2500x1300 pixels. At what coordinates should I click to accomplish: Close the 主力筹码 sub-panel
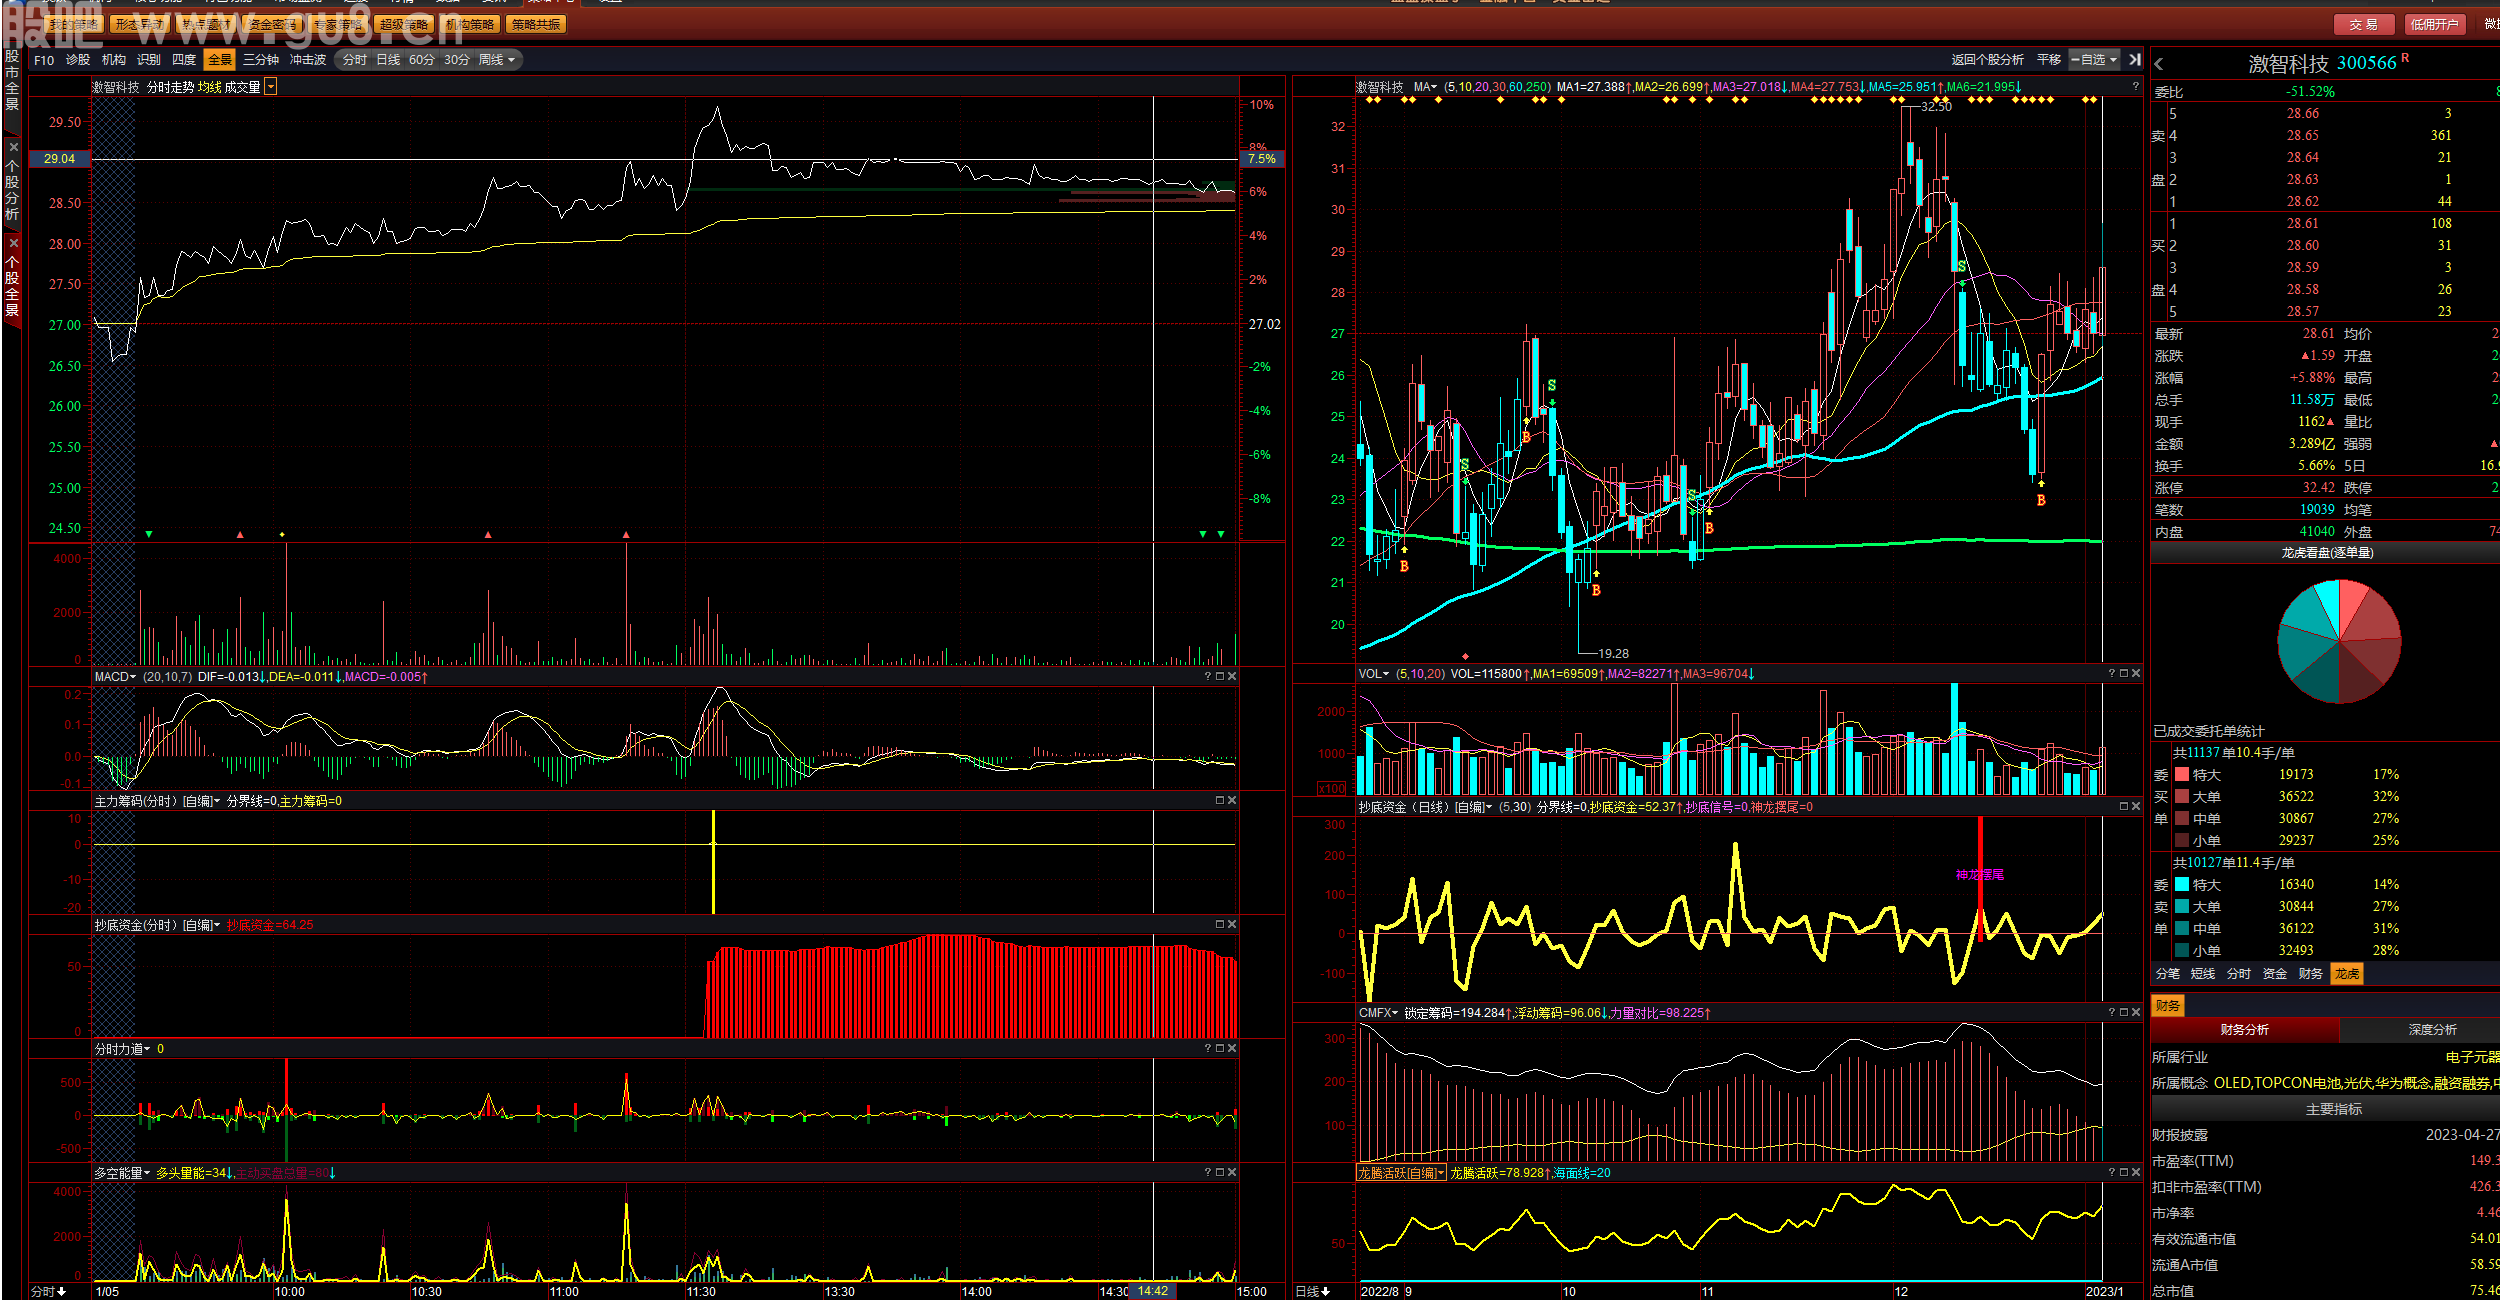click(1232, 801)
